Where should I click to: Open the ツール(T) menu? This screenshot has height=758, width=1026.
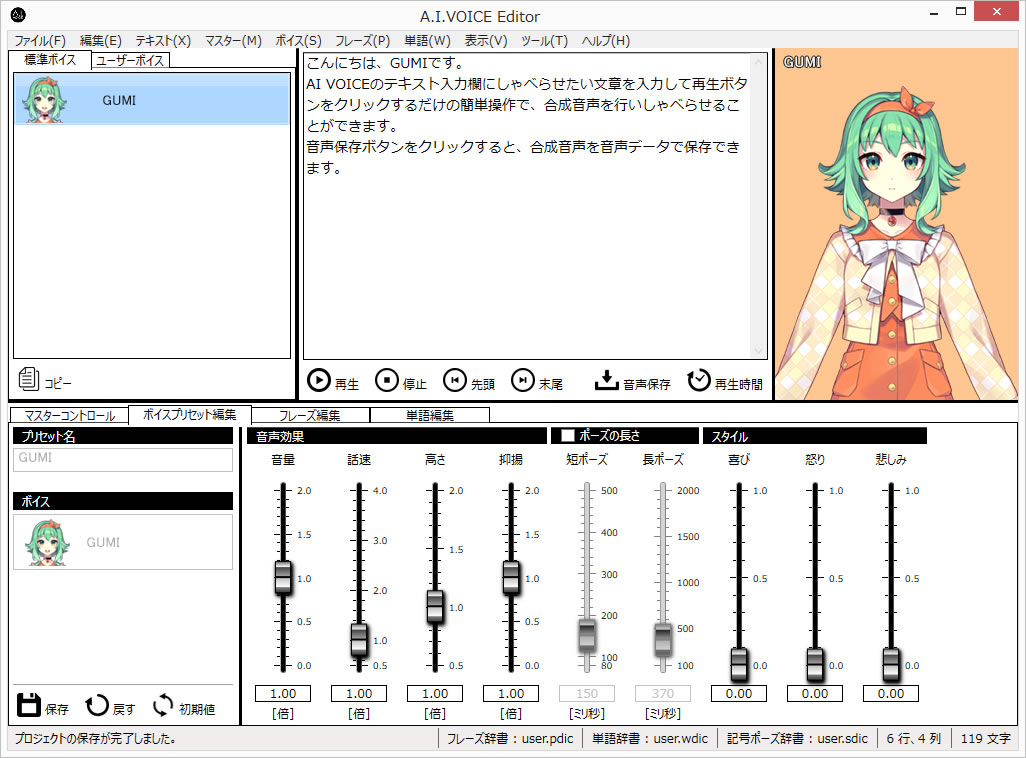pos(544,41)
